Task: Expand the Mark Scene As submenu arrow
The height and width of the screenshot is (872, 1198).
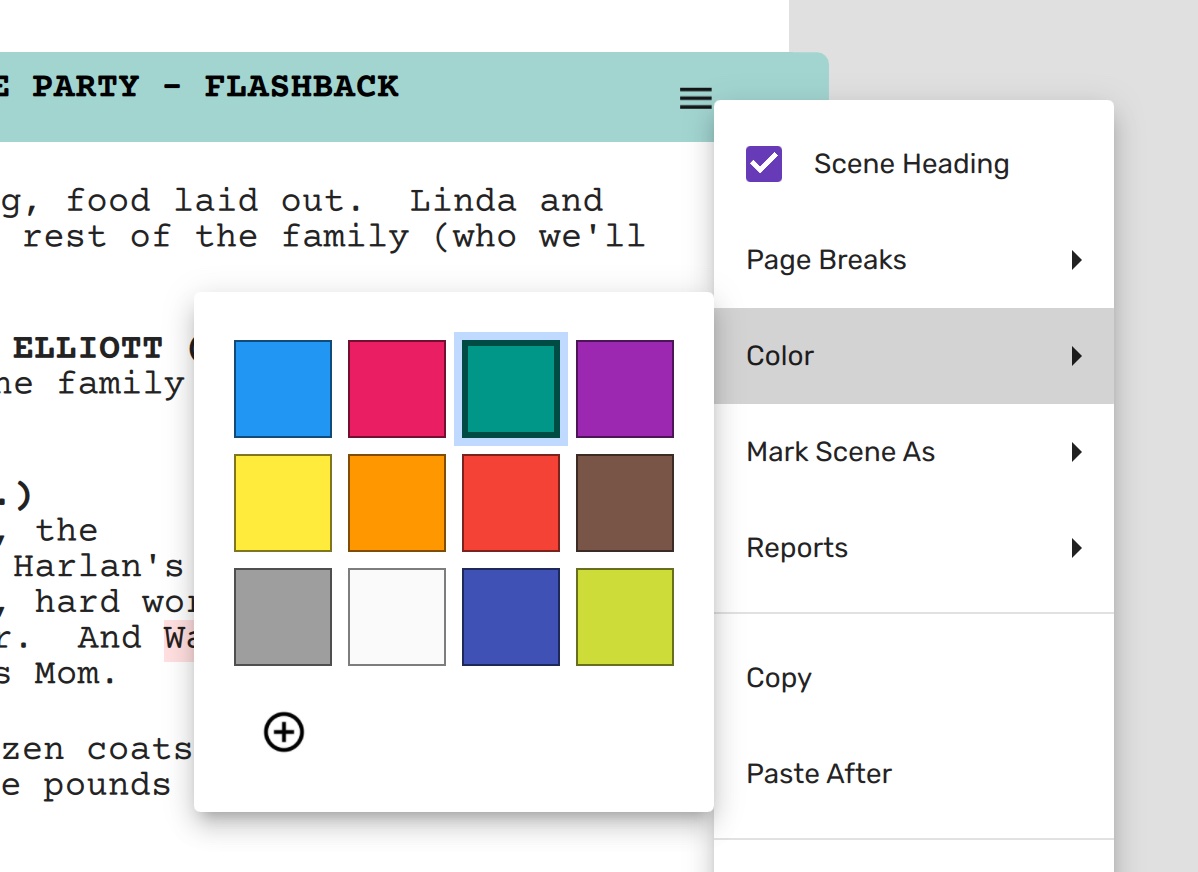Action: point(1076,452)
